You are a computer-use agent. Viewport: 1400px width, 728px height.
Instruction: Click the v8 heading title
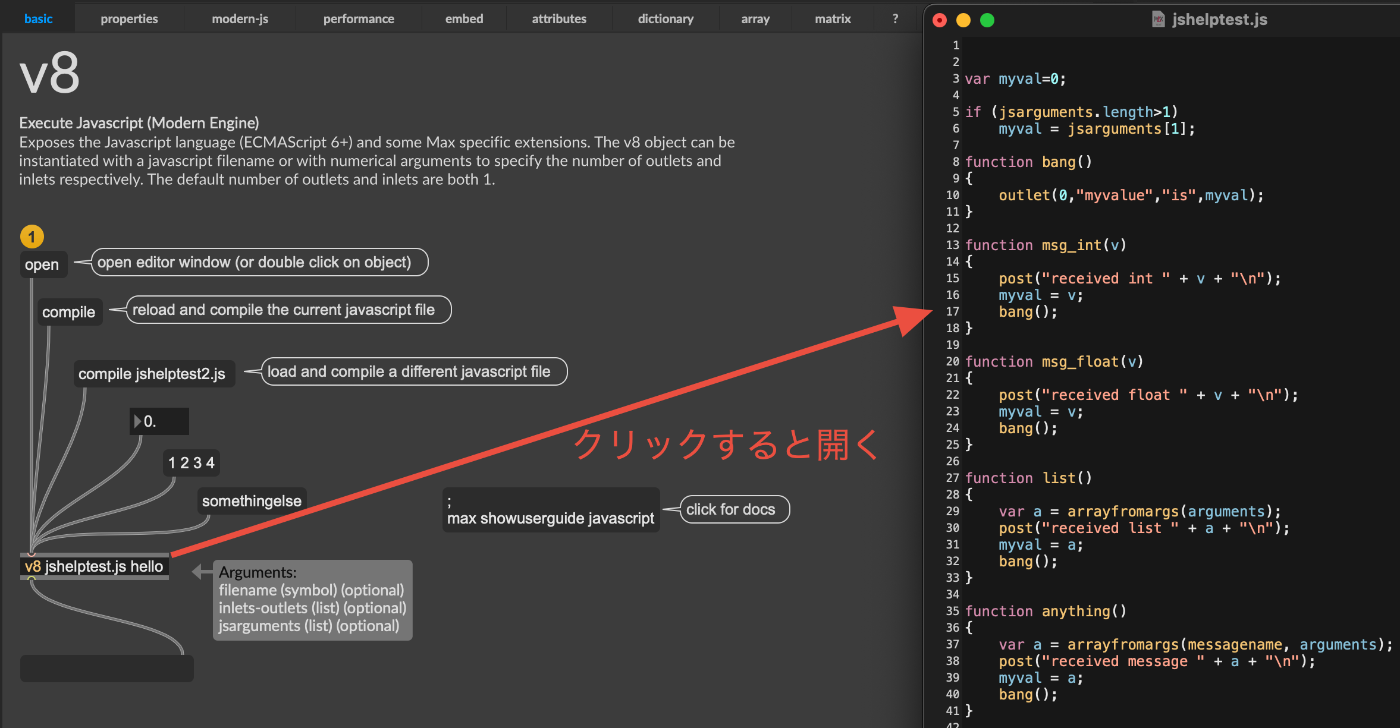tap(50, 74)
